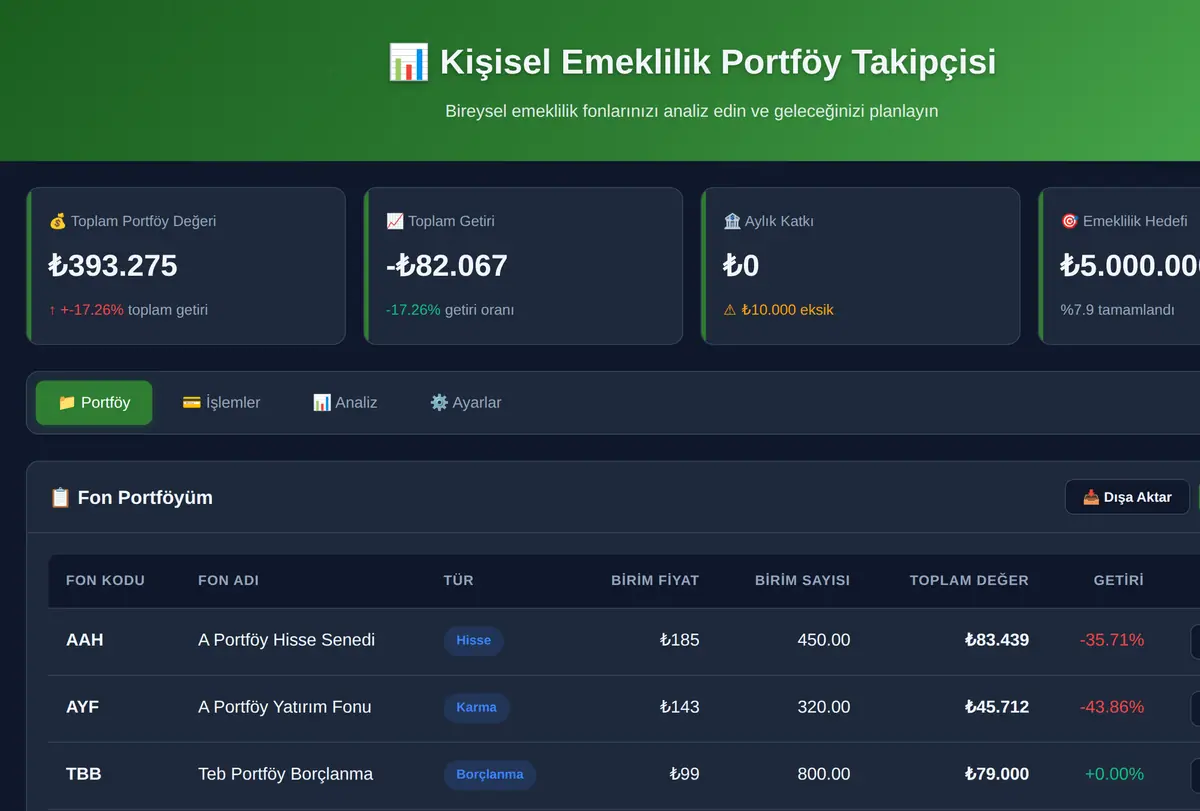
Task: Click the Fon Portföyüm heading
Action: point(145,497)
